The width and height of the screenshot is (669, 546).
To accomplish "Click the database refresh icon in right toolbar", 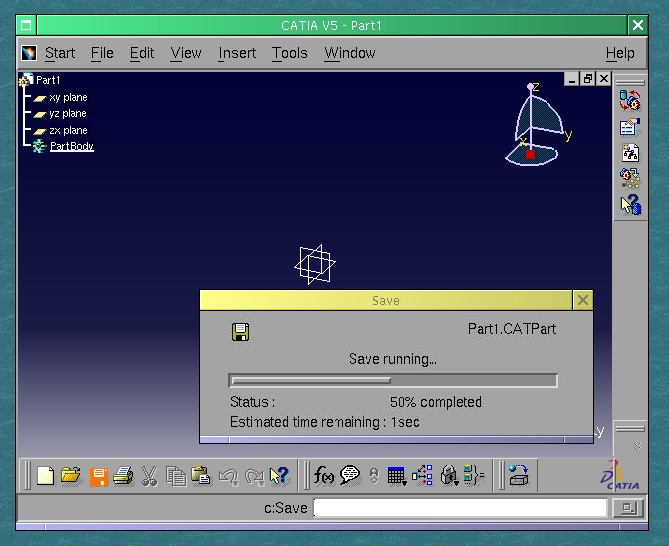I will coord(630,101).
